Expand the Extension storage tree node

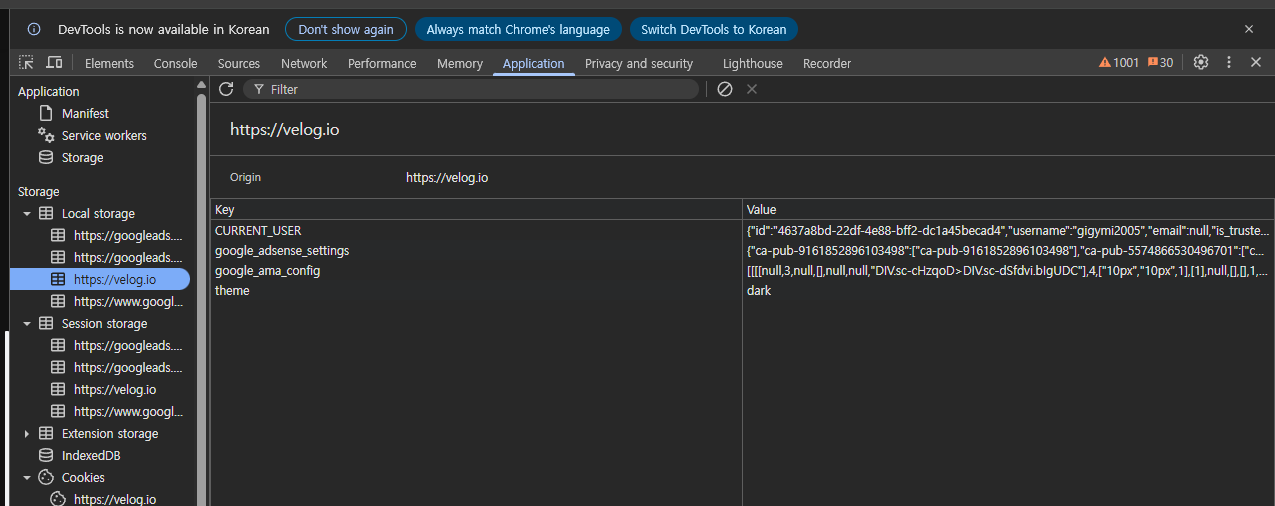[27, 434]
